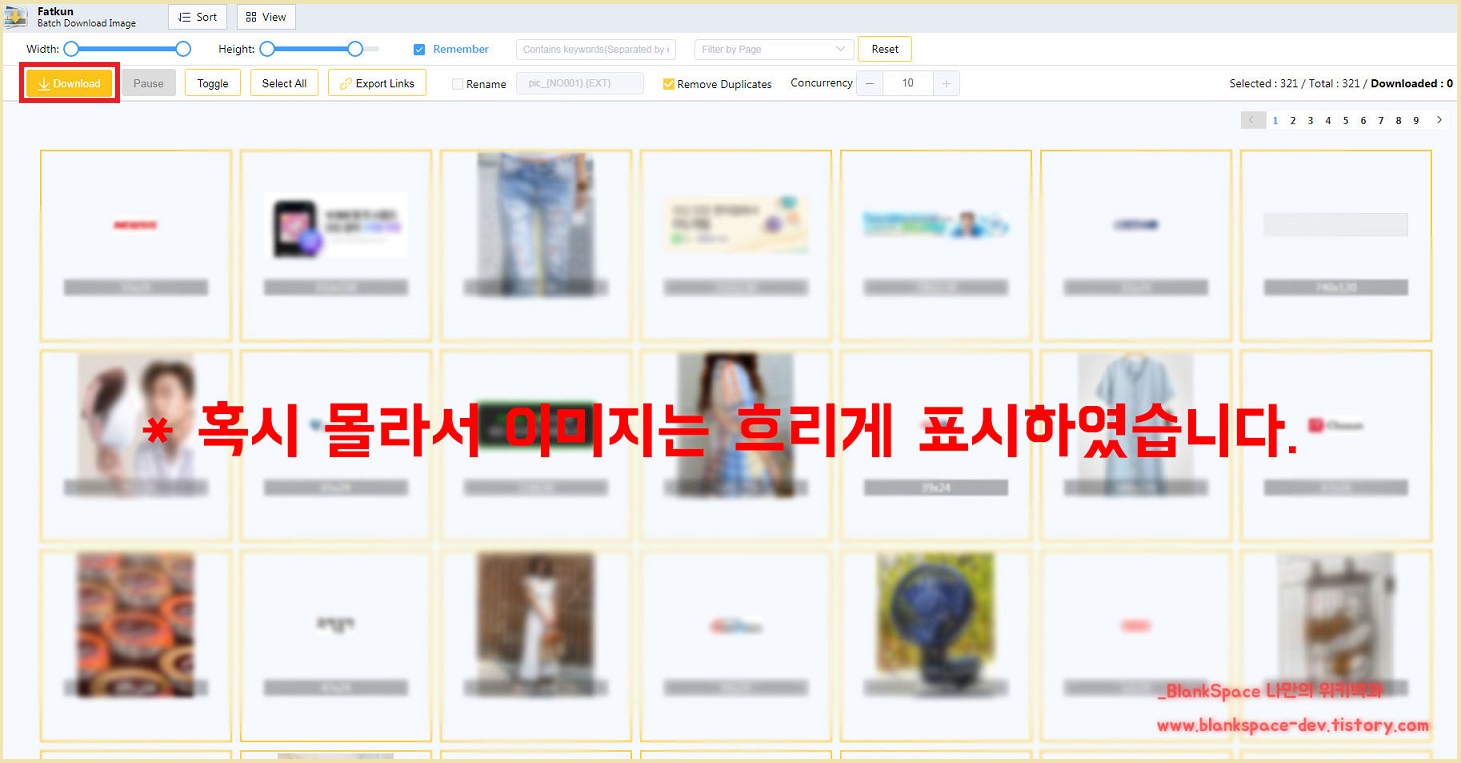1461x763 pixels.
Task: Toggle the Remember checkbox
Action: (420, 49)
